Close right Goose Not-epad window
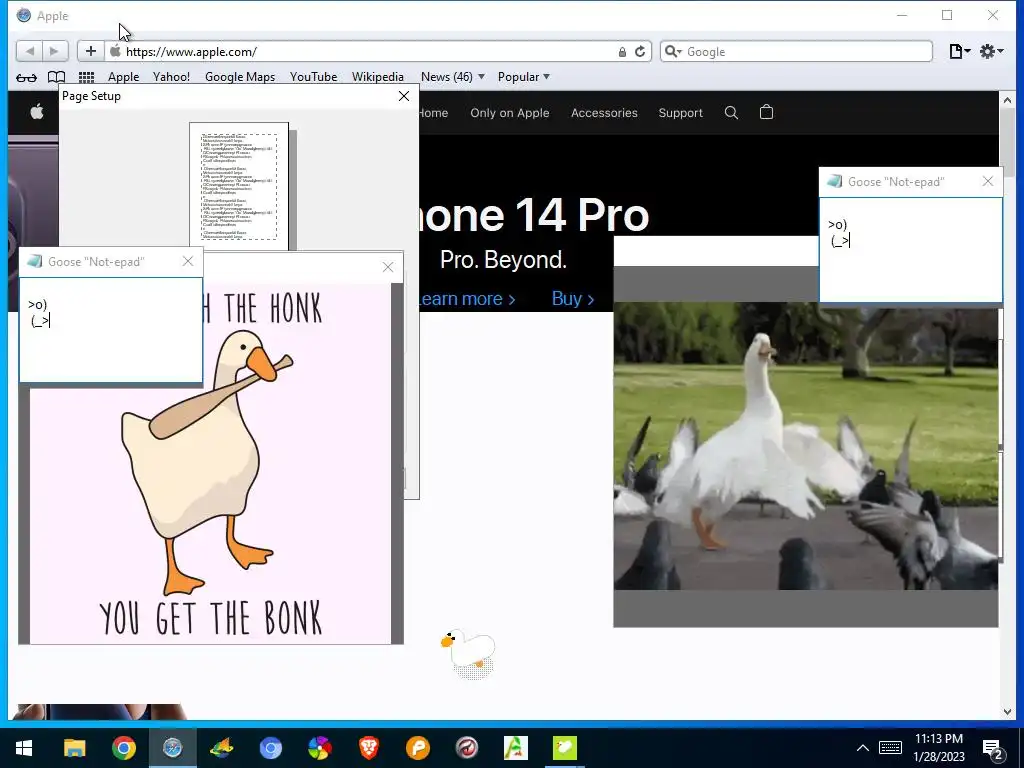This screenshot has height=768, width=1024. (x=987, y=182)
